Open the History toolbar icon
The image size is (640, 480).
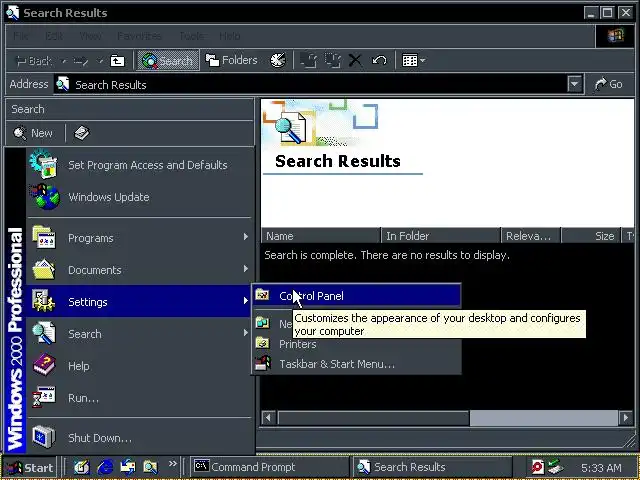pos(278,60)
